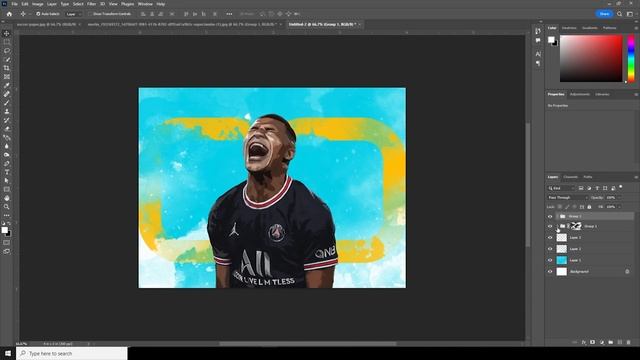The image size is (640, 360).
Task: Select the Rectangle shape tool
Action: coord(7,189)
